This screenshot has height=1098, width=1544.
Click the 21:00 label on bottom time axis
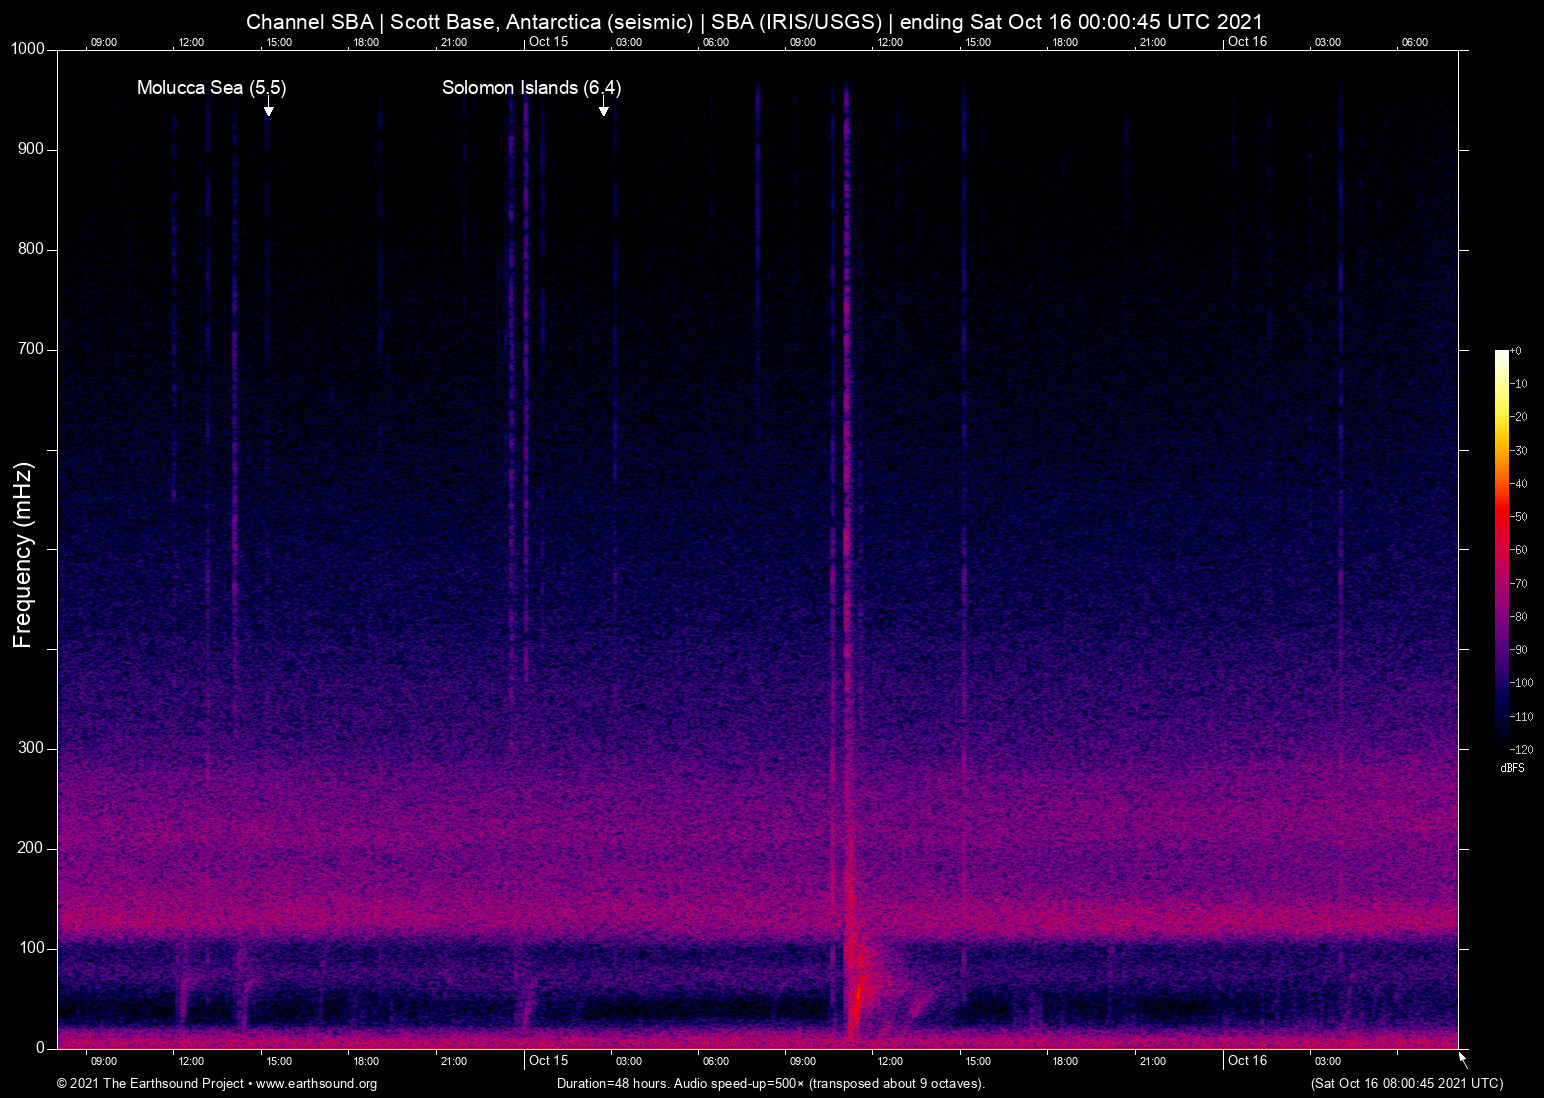454,1060
